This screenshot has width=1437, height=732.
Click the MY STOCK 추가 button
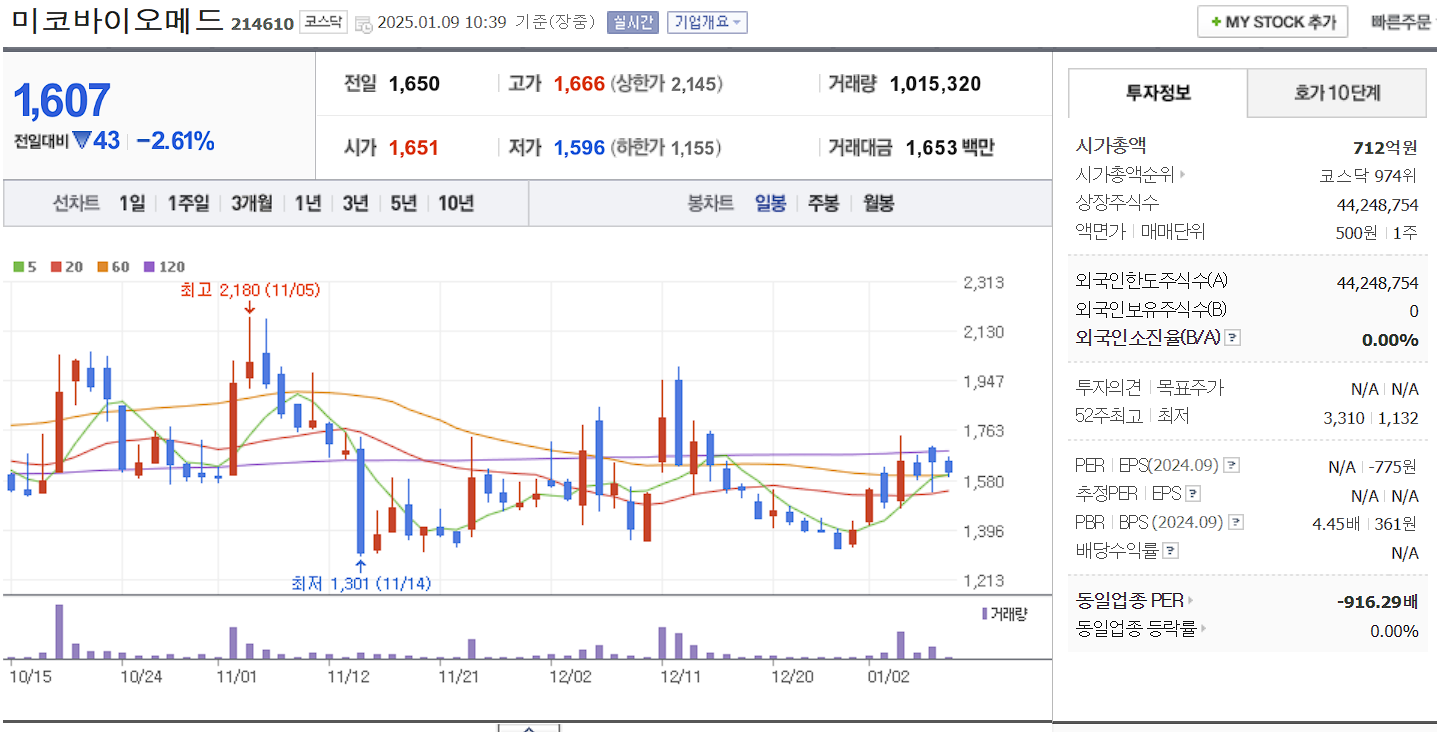[1272, 21]
